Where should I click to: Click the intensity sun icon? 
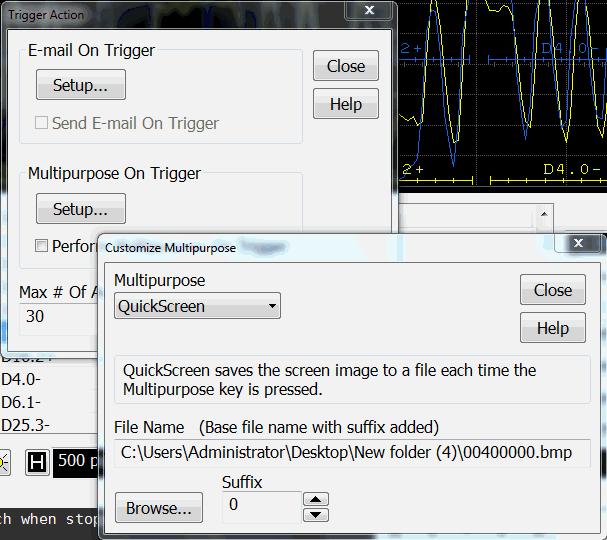click(x=4, y=462)
